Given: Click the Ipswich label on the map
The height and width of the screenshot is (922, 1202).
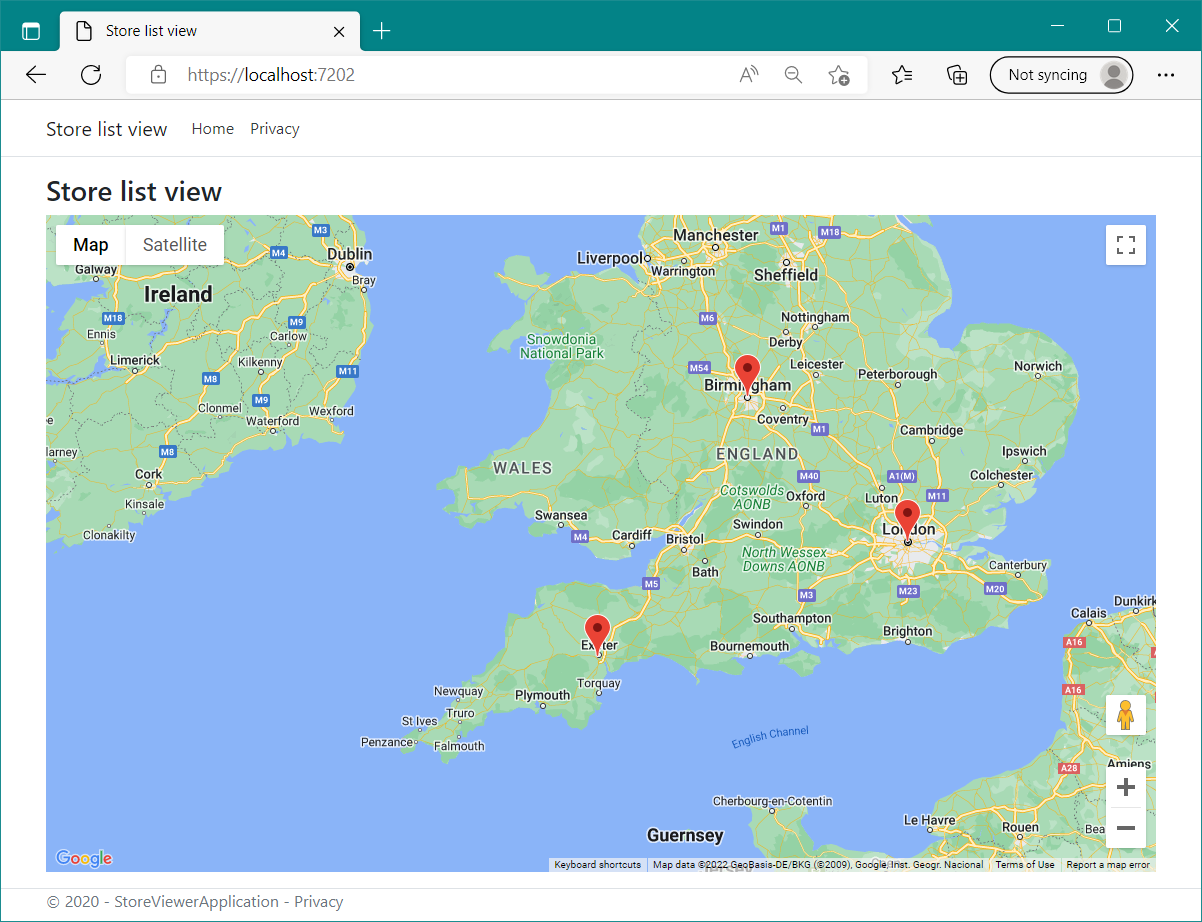Looking at the screenshot, I should pyautogui.click(x=1023, y=451).
